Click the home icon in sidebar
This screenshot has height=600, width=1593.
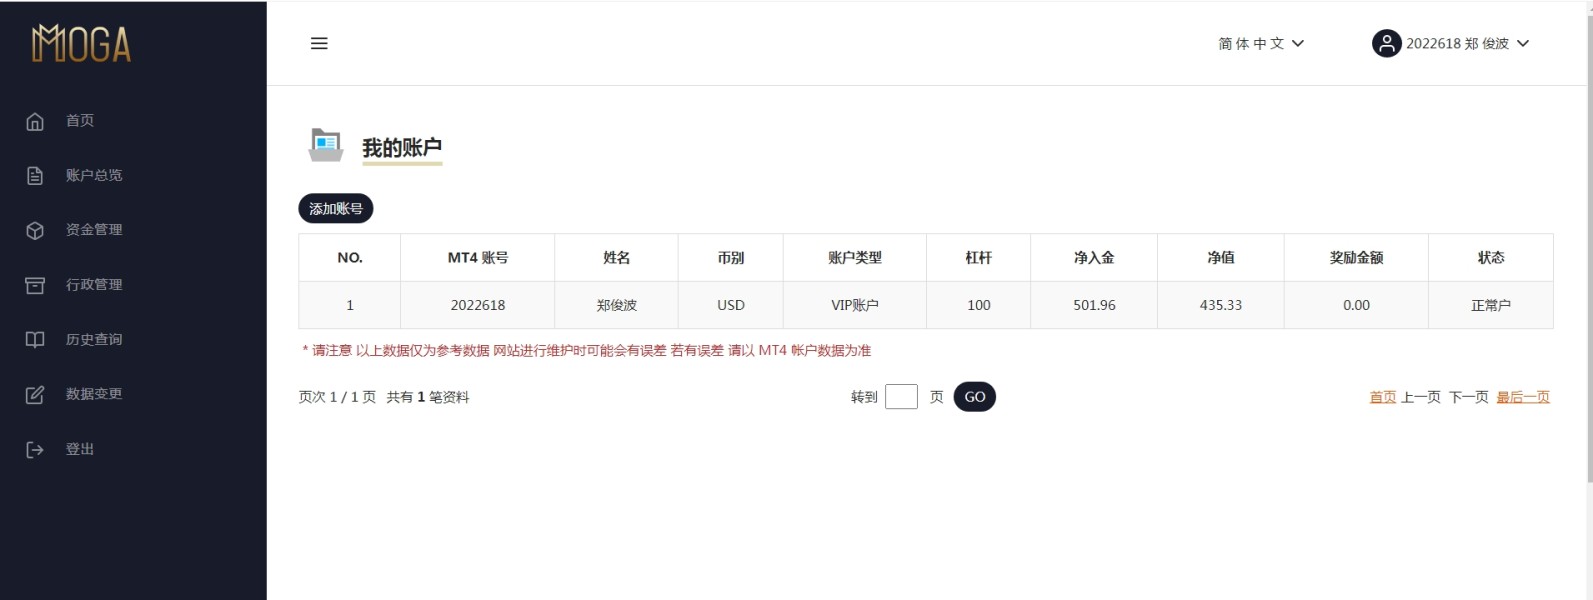[35, 121]
